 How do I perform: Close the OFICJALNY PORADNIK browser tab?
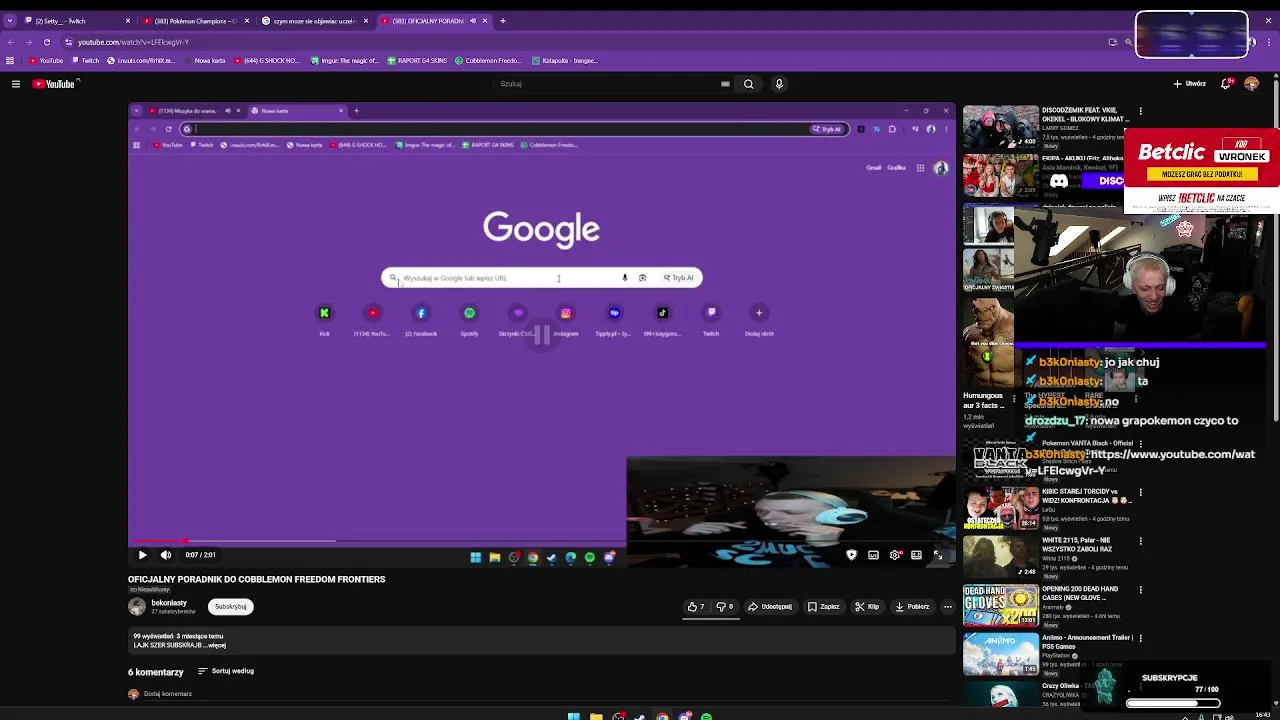[485, 21]
